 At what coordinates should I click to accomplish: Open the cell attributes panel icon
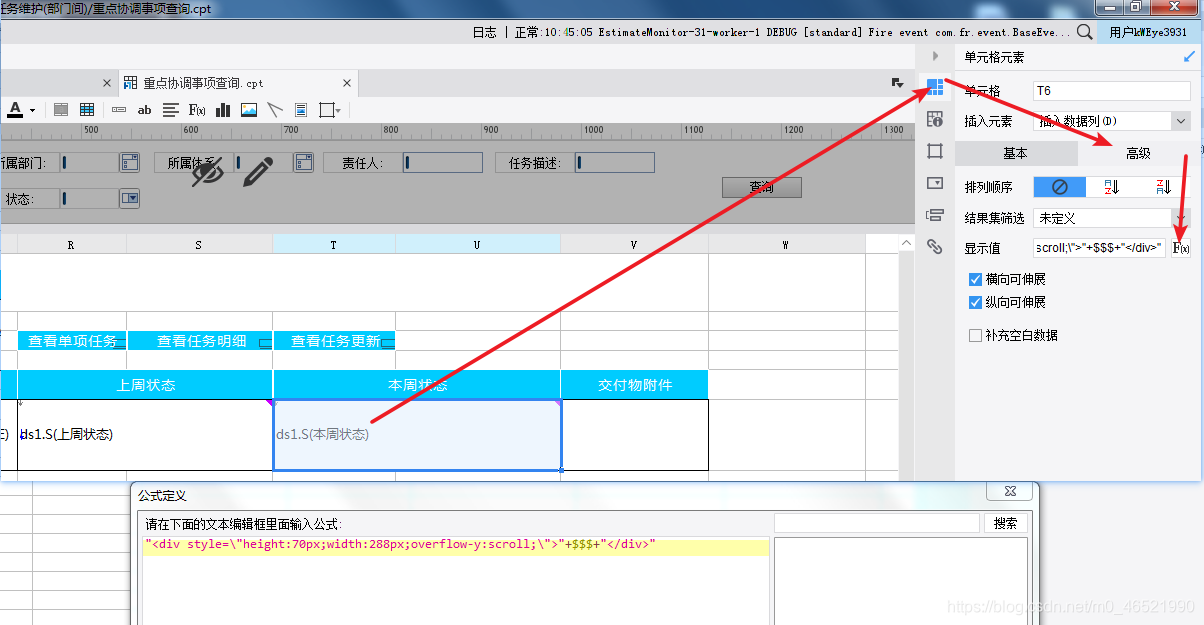(x=935, y=119)
